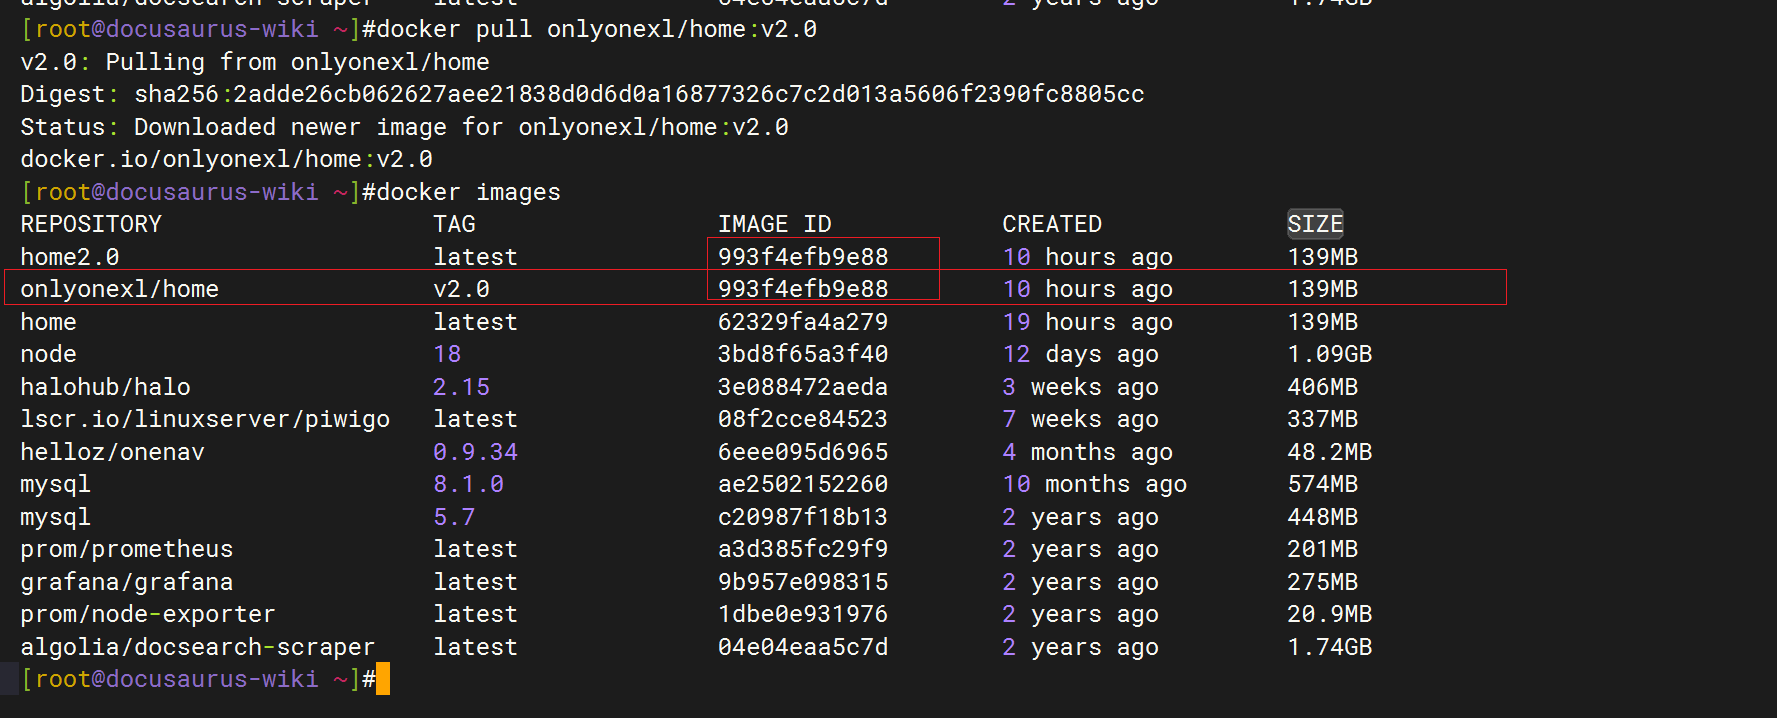Click image ID c20987f18b13

pyautogui.click(x=803, y=517)
